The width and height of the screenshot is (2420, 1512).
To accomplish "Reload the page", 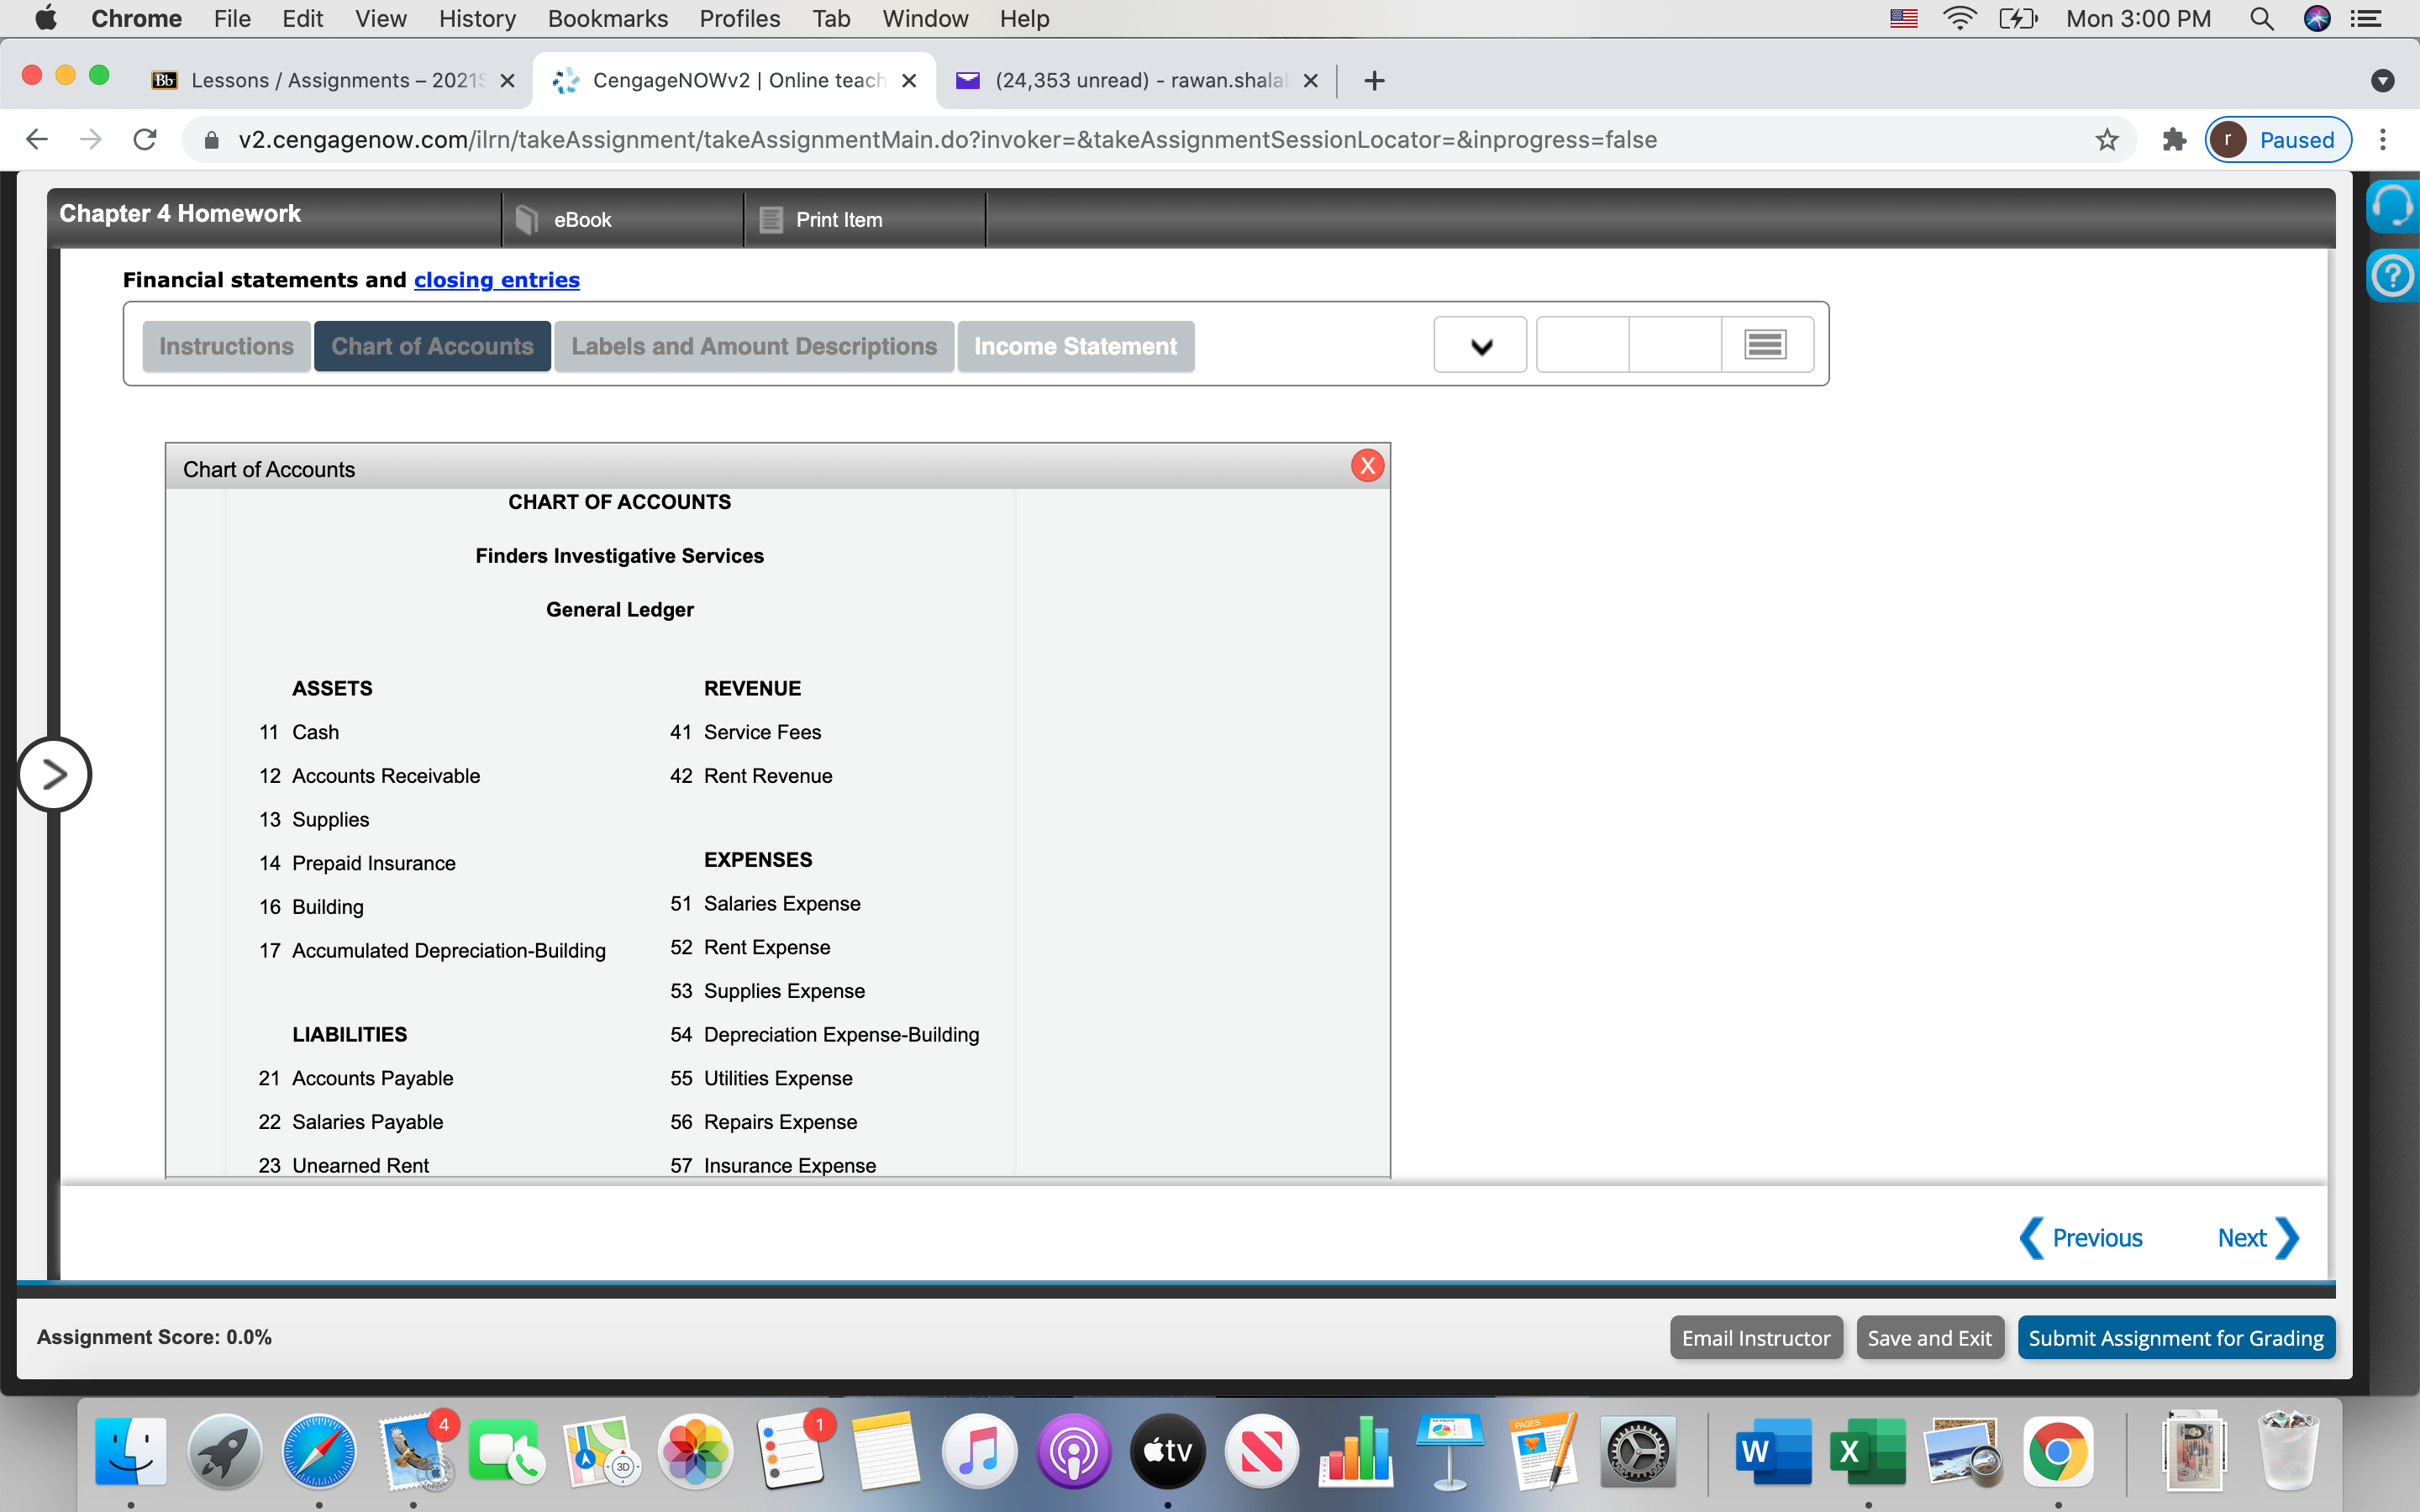I will [145, 140].
